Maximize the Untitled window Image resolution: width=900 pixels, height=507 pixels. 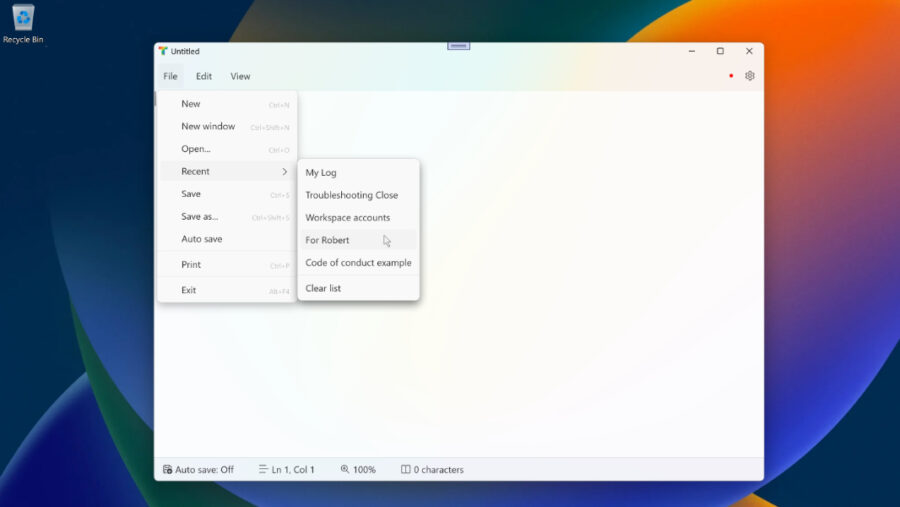(719, 51)
